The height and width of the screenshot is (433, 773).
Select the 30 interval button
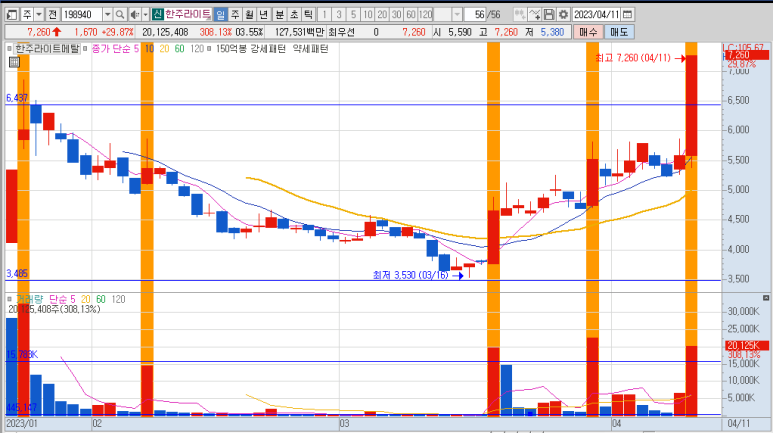[x=396, y=14]
